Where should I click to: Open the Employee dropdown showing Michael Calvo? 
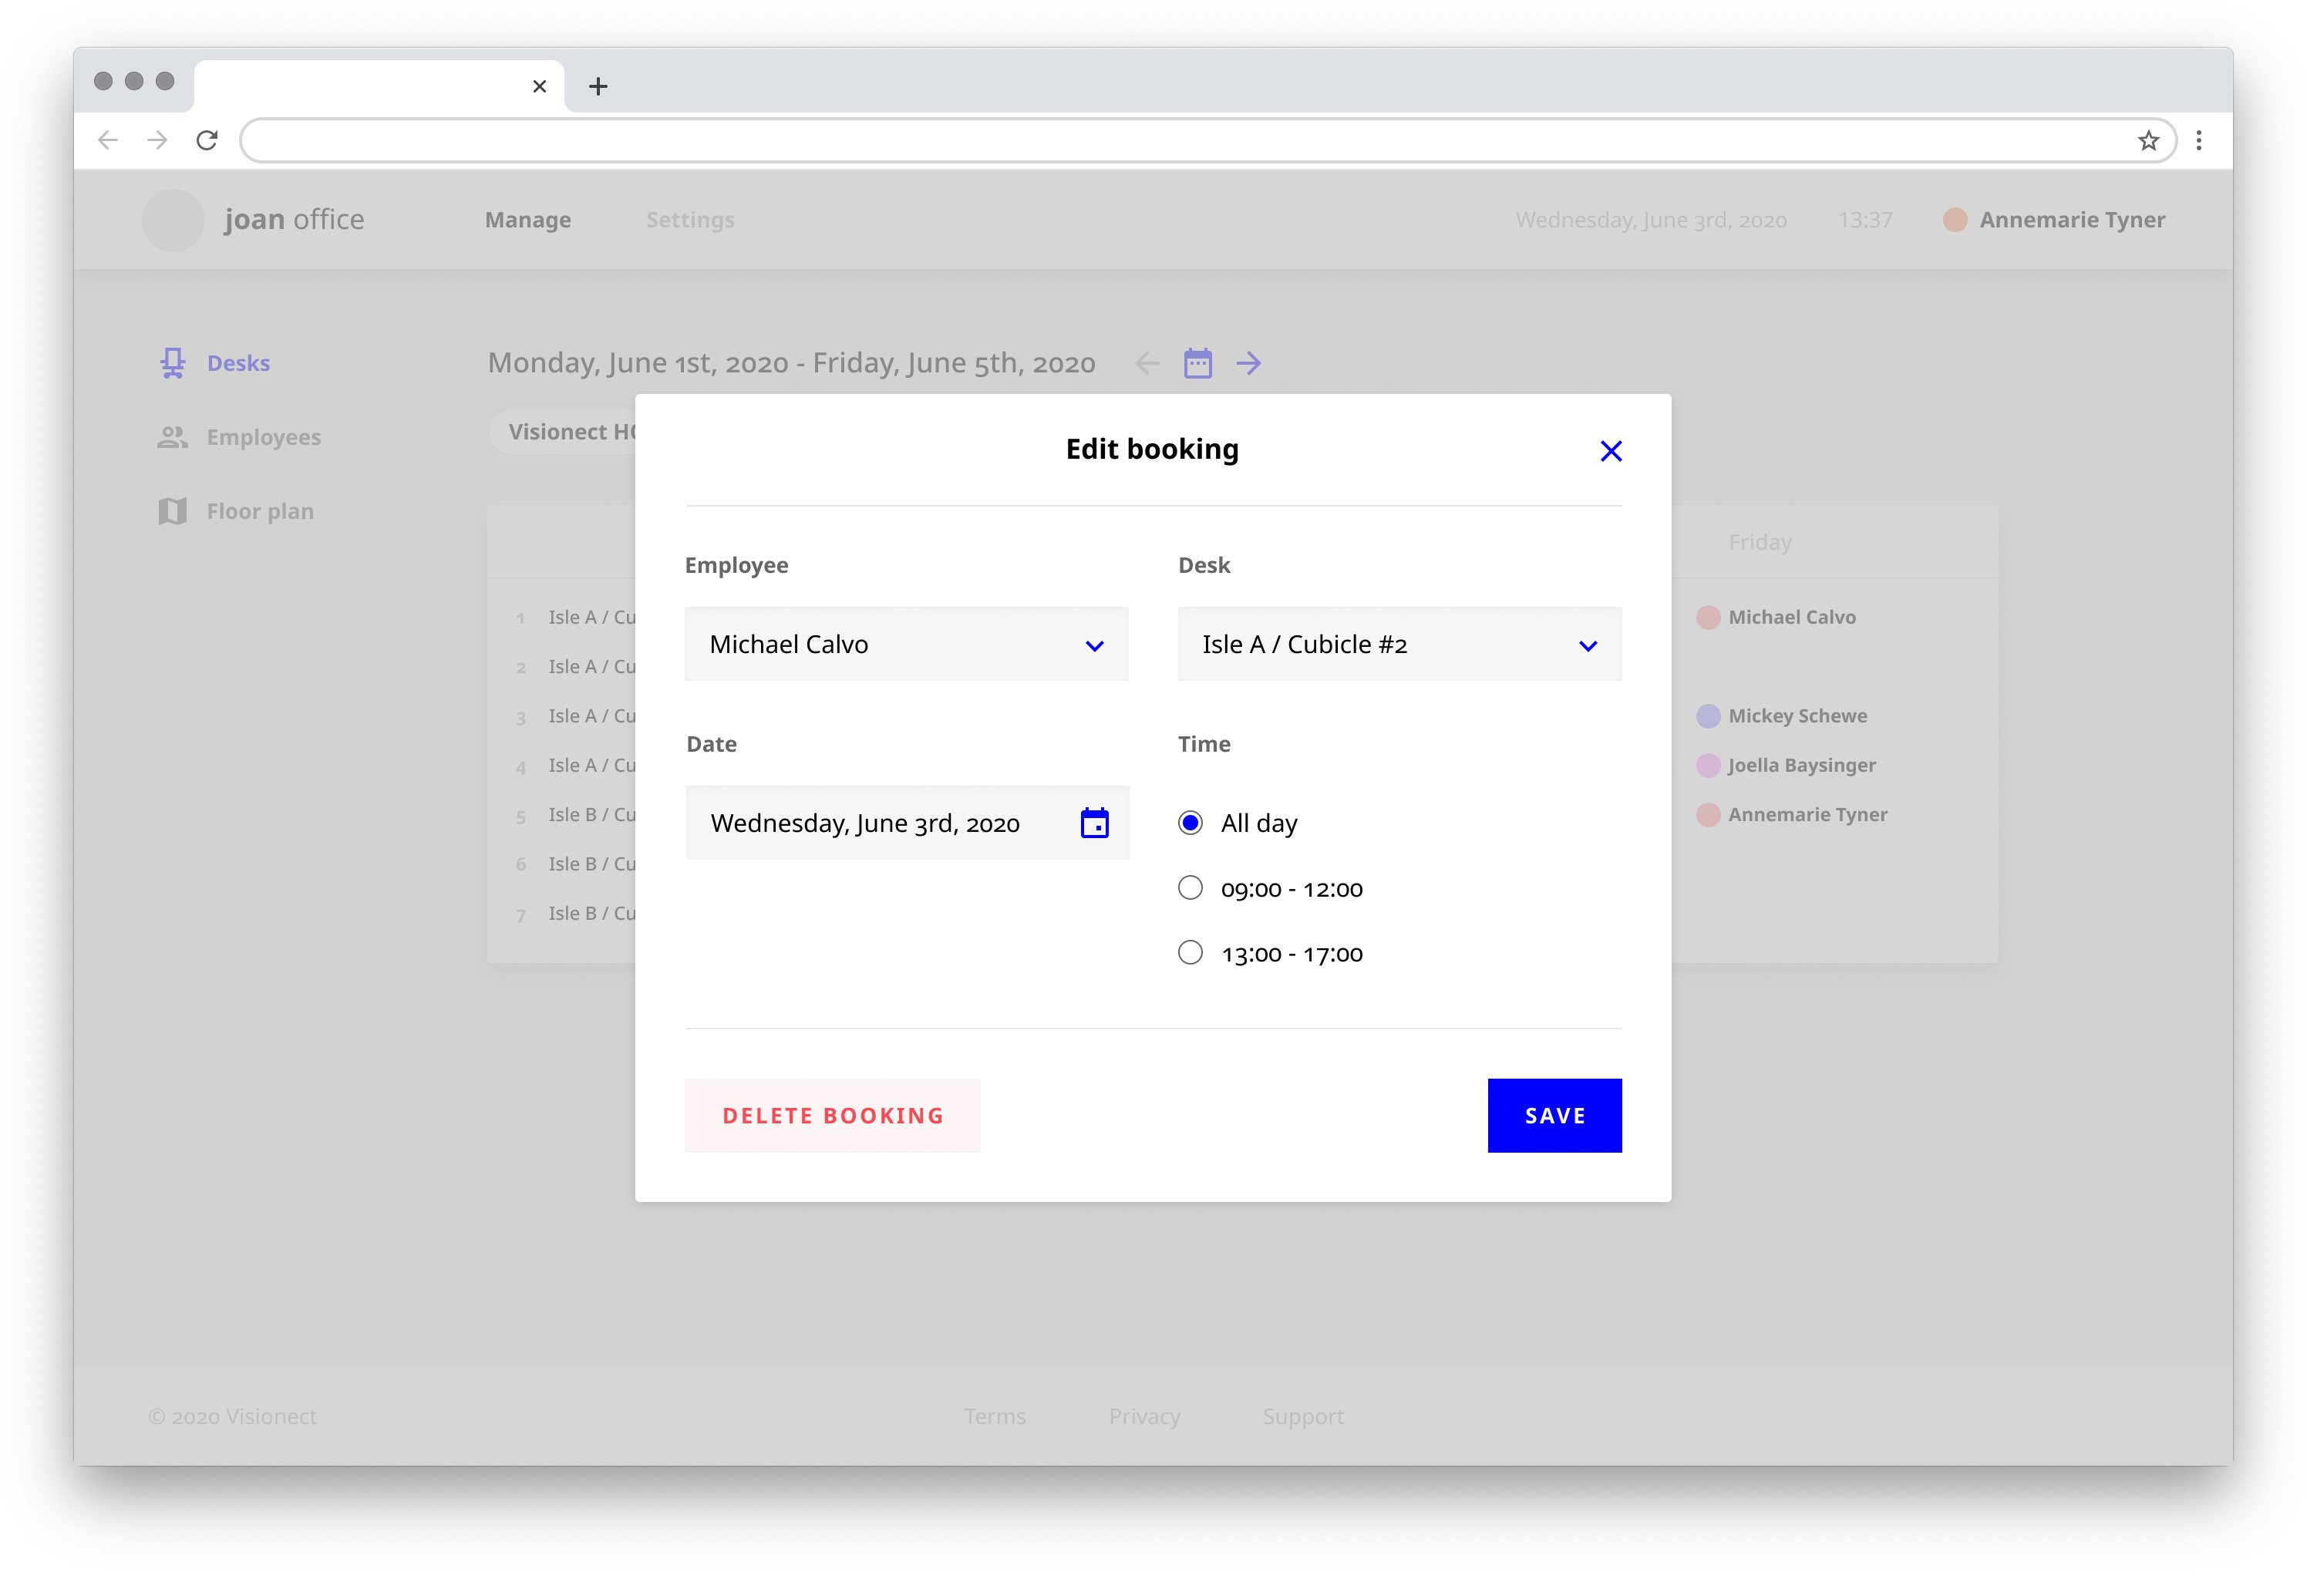pyautogui.click(x=905, y=644)
